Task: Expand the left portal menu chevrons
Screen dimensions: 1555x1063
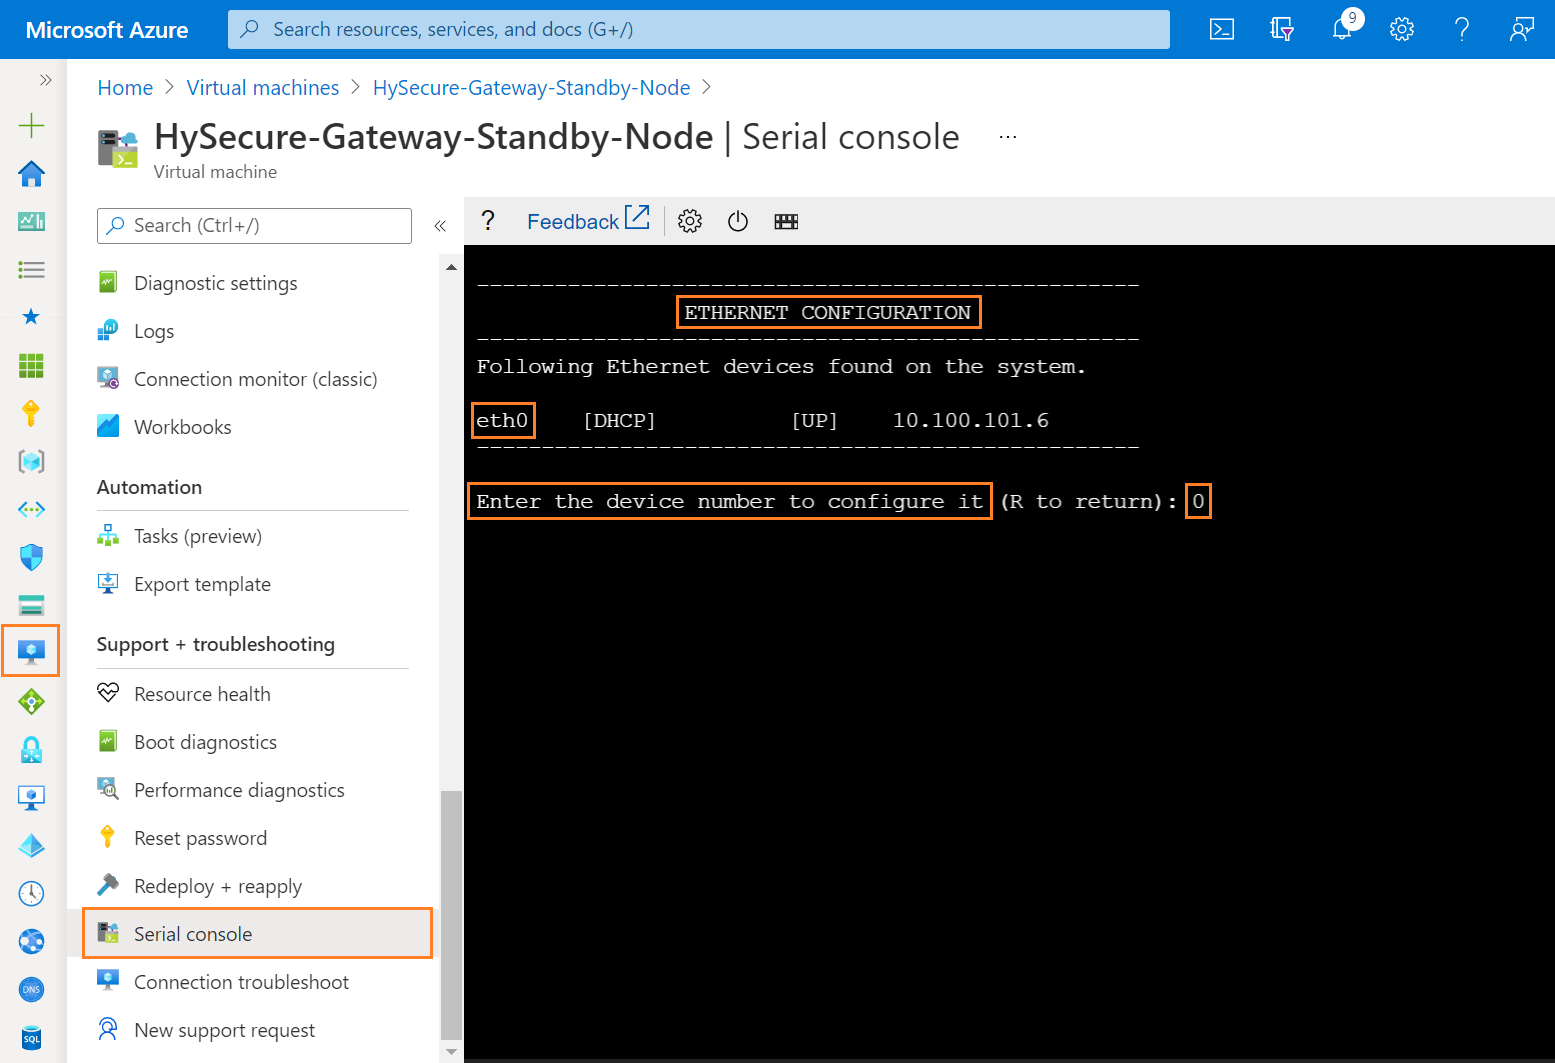Action: [x=45, y=80]
